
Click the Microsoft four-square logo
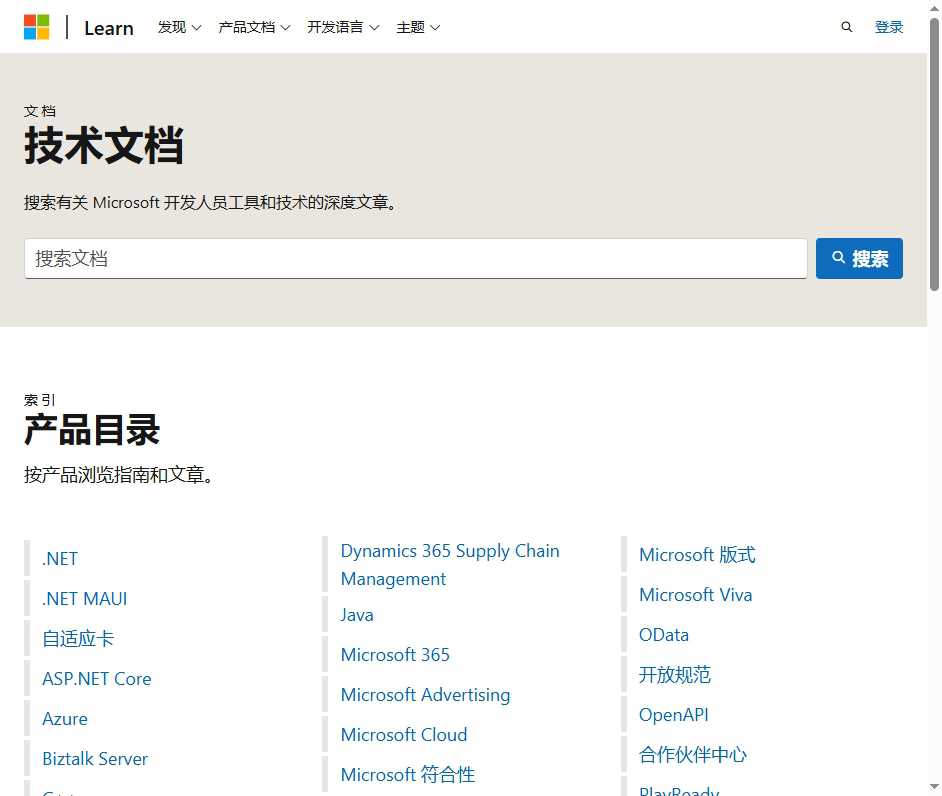[x=37, y=27]
